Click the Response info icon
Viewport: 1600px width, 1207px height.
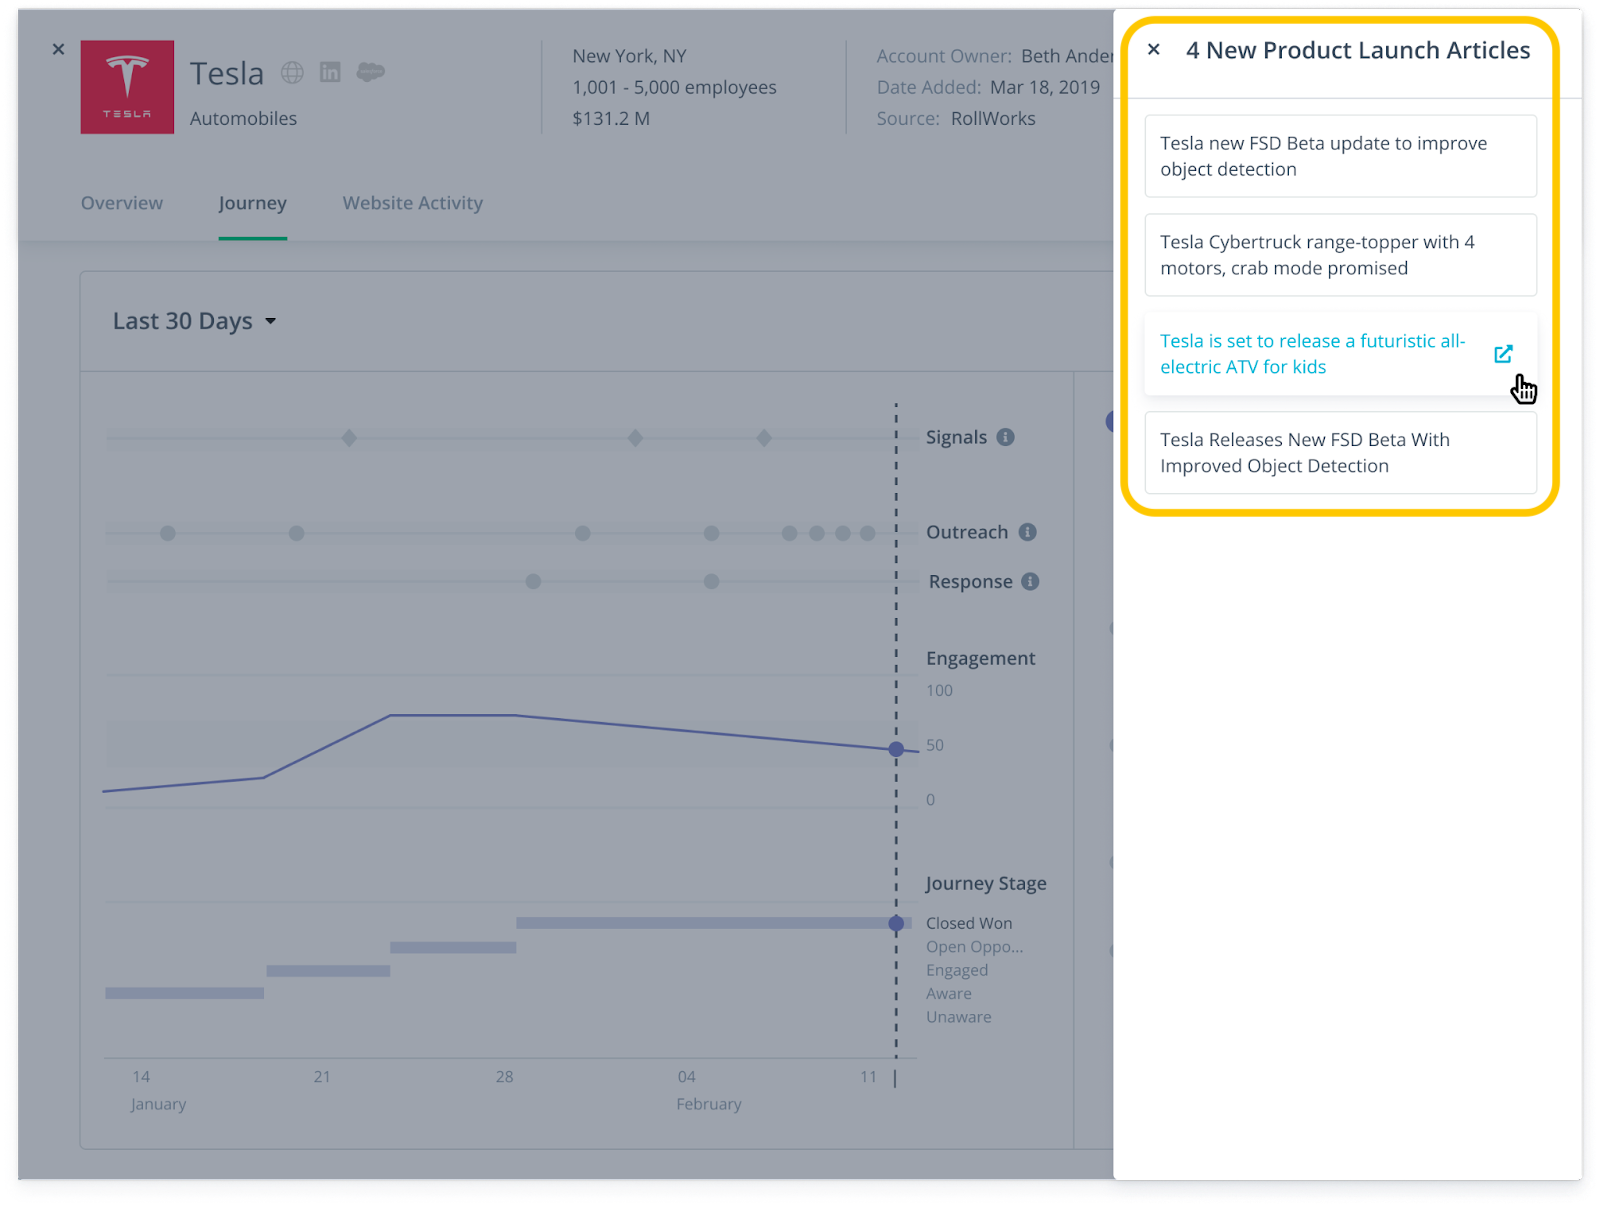(x=1030, y=581)
